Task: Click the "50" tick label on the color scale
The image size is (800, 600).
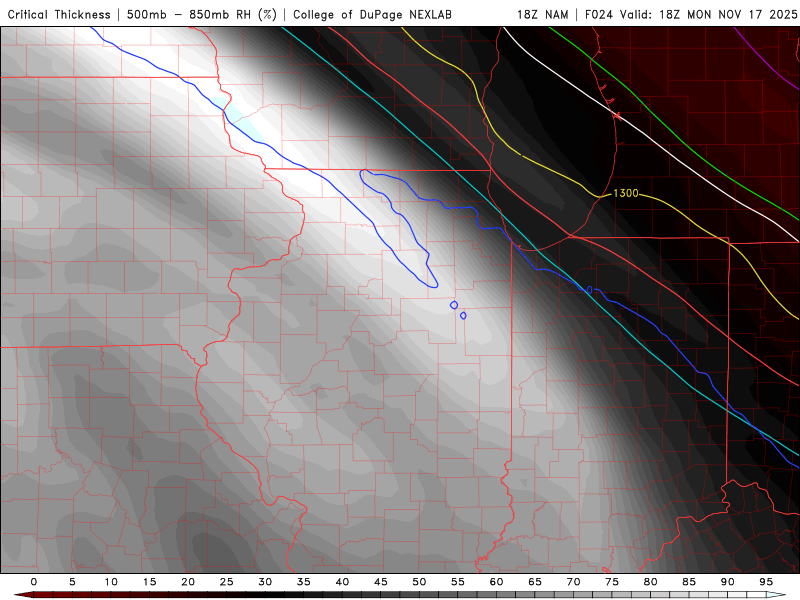Action: click(419, 582)
